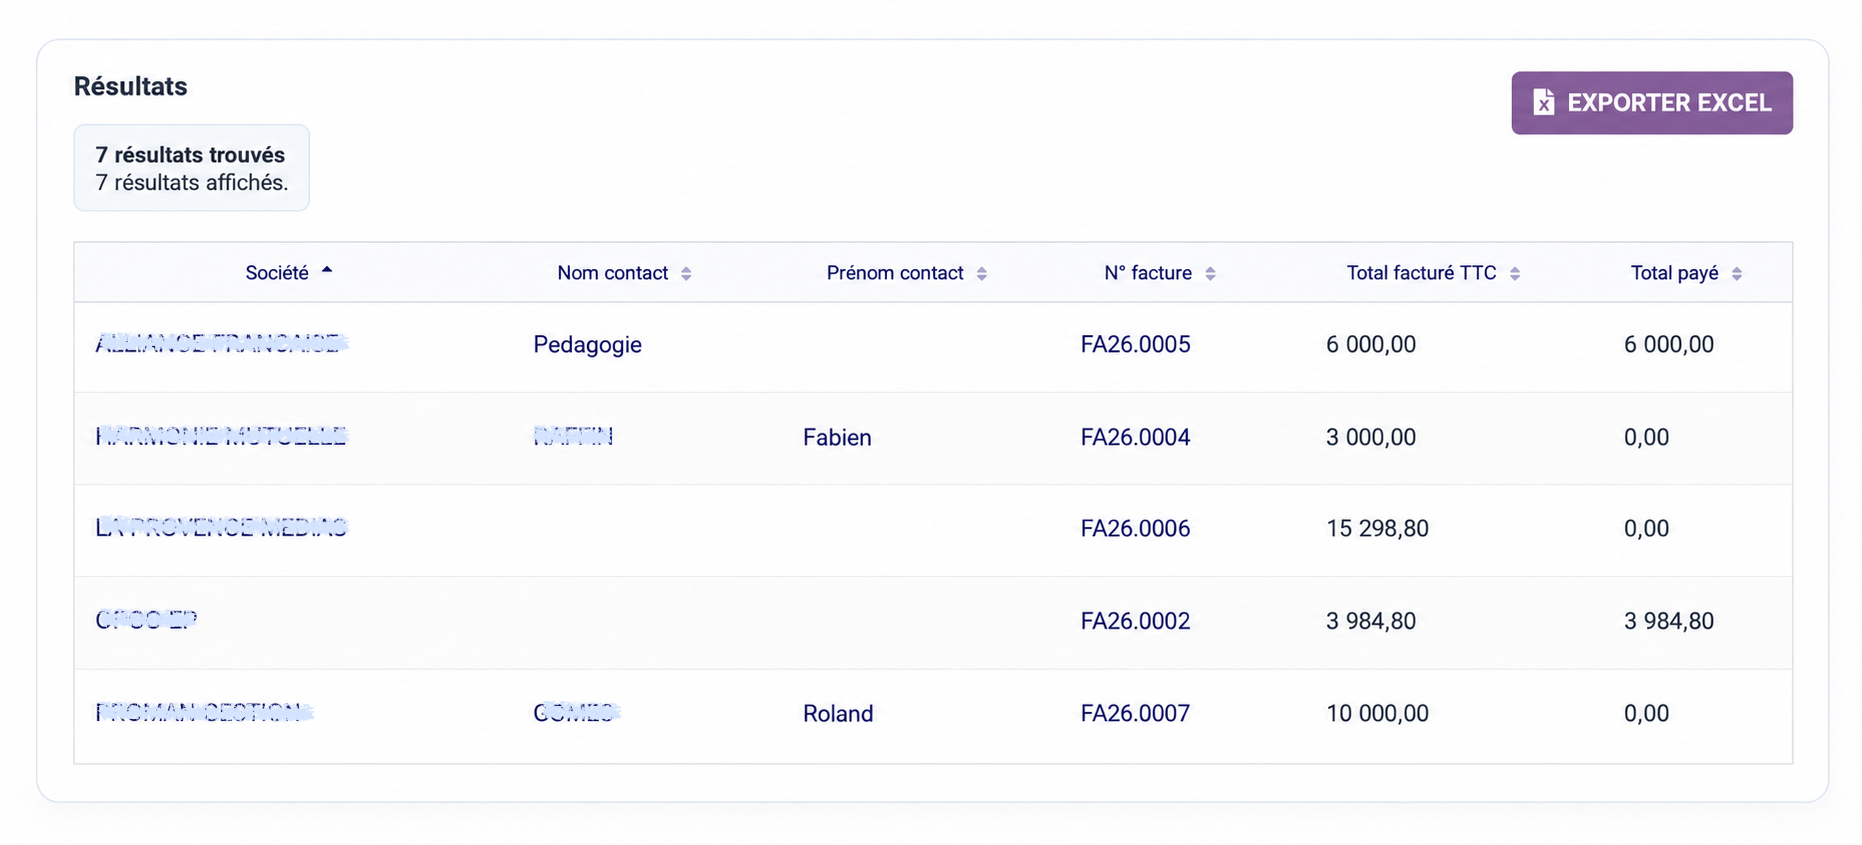Click the Total payé column header
The width and height of the screenshot is (1862, 845).
(1674, 273)
